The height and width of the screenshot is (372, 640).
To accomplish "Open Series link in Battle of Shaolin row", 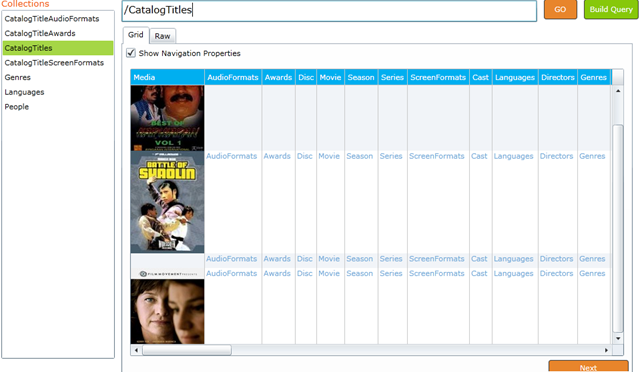I will [391, 156].
